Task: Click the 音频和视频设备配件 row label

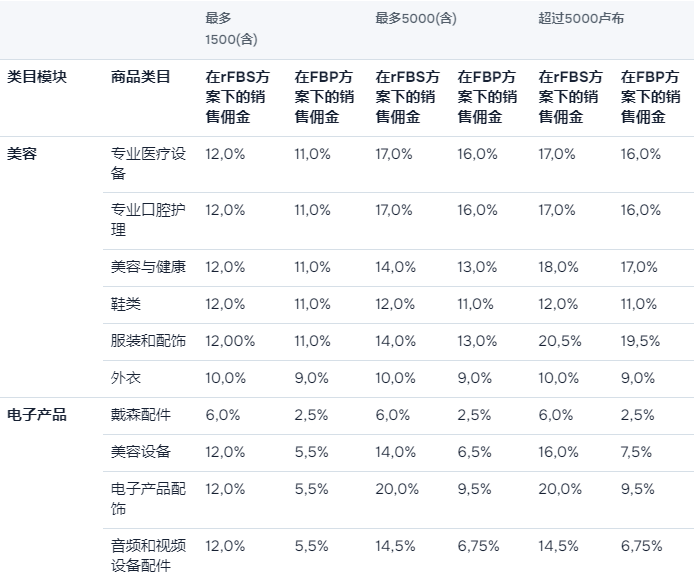Action: point(148,555)
